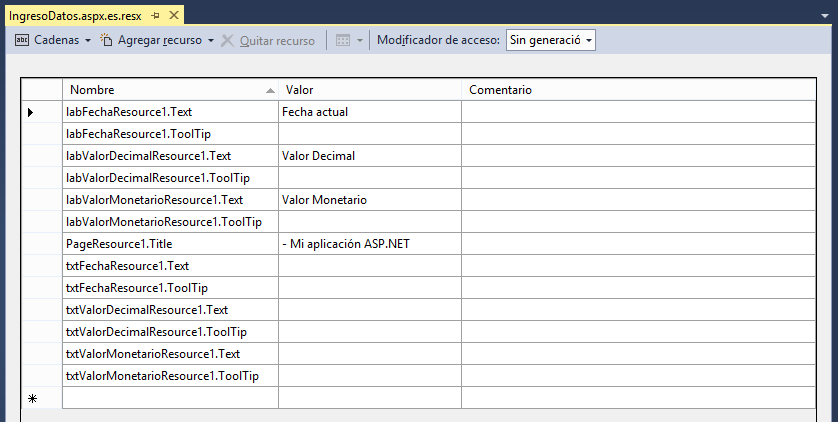
Task: Open the Modificador de acceso combo box
Action: tap(550, 40)
